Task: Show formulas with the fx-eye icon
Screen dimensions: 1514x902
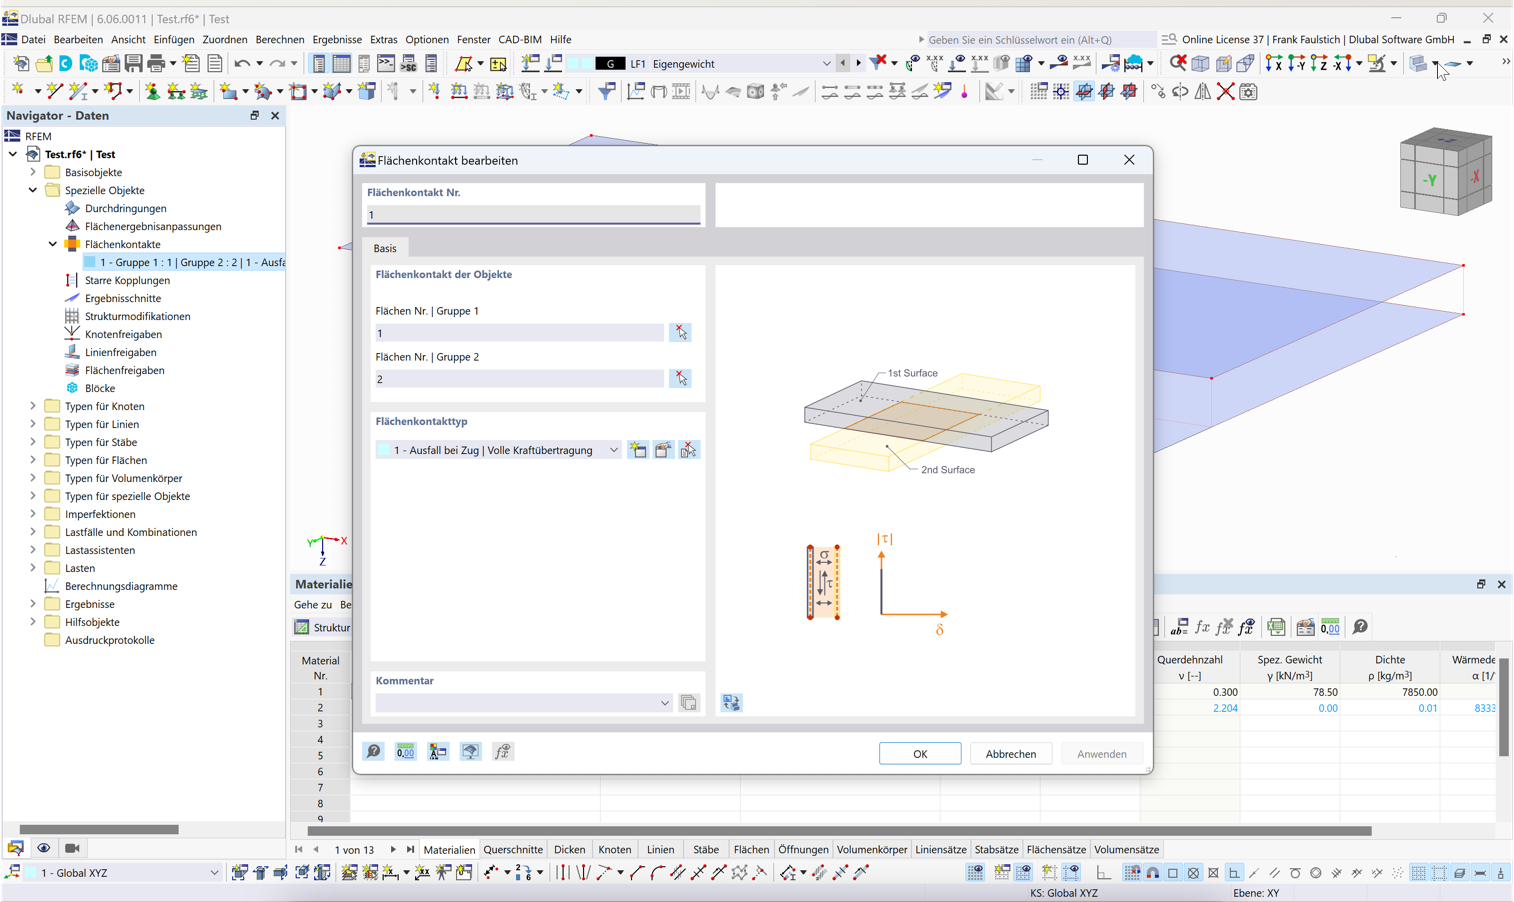Action: coord(1246,626)
